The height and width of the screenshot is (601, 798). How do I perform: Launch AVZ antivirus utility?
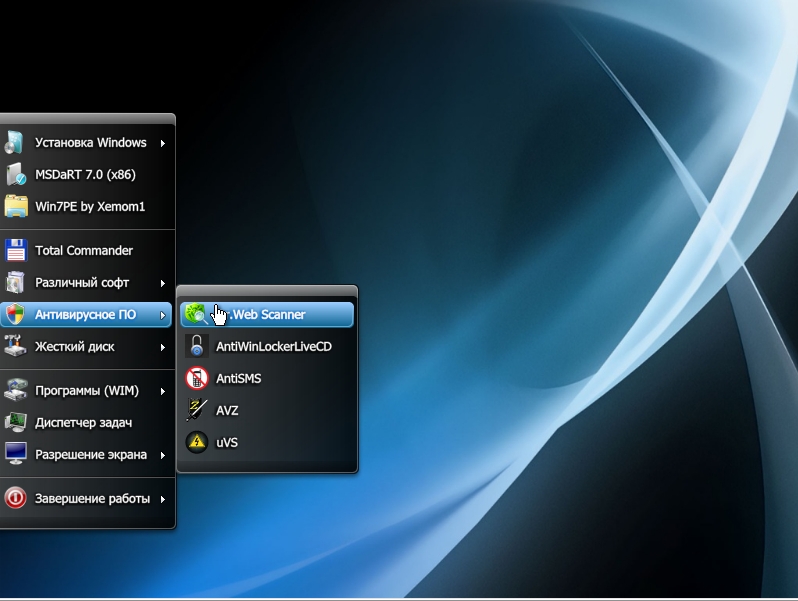coord(227,411)
